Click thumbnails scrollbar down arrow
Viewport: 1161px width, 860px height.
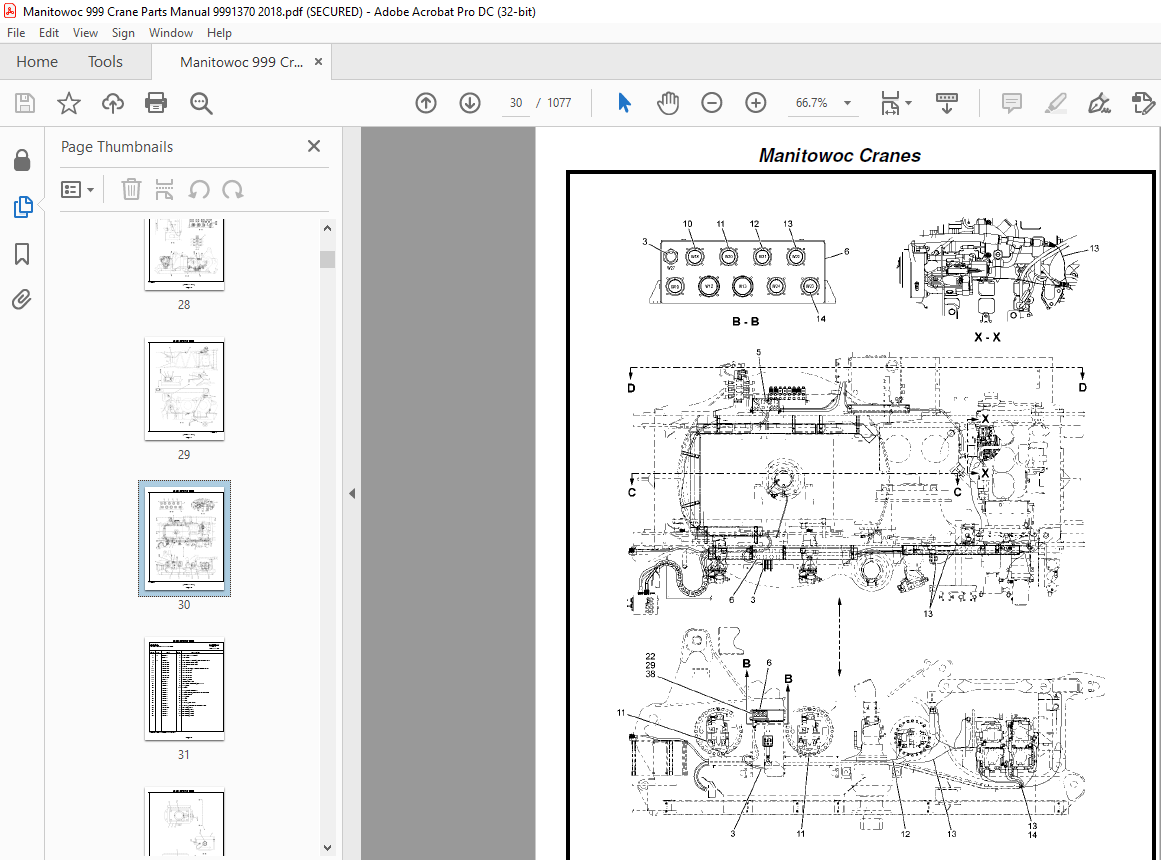(327, 847)
